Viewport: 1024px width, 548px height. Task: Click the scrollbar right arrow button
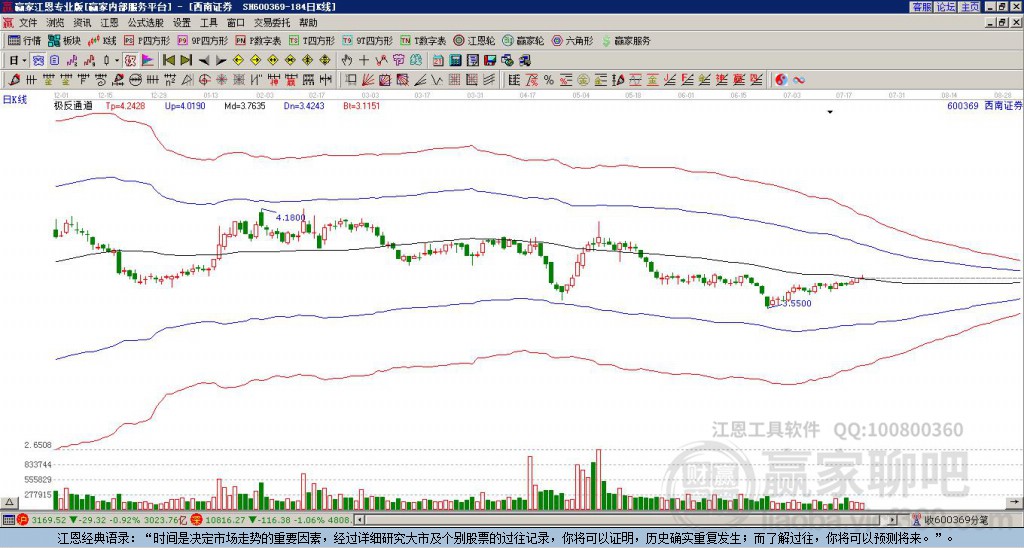(x=893, y=520)
